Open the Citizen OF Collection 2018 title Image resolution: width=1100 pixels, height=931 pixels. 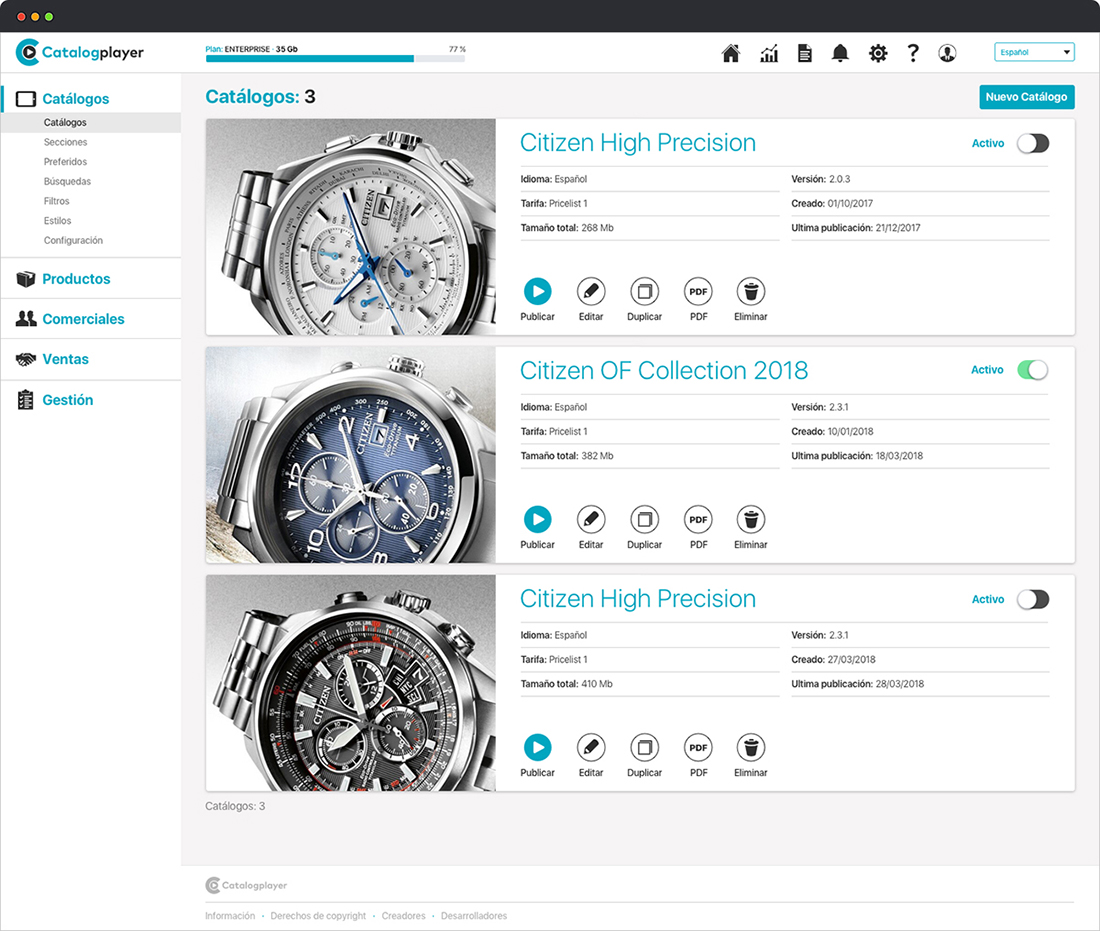664,370
